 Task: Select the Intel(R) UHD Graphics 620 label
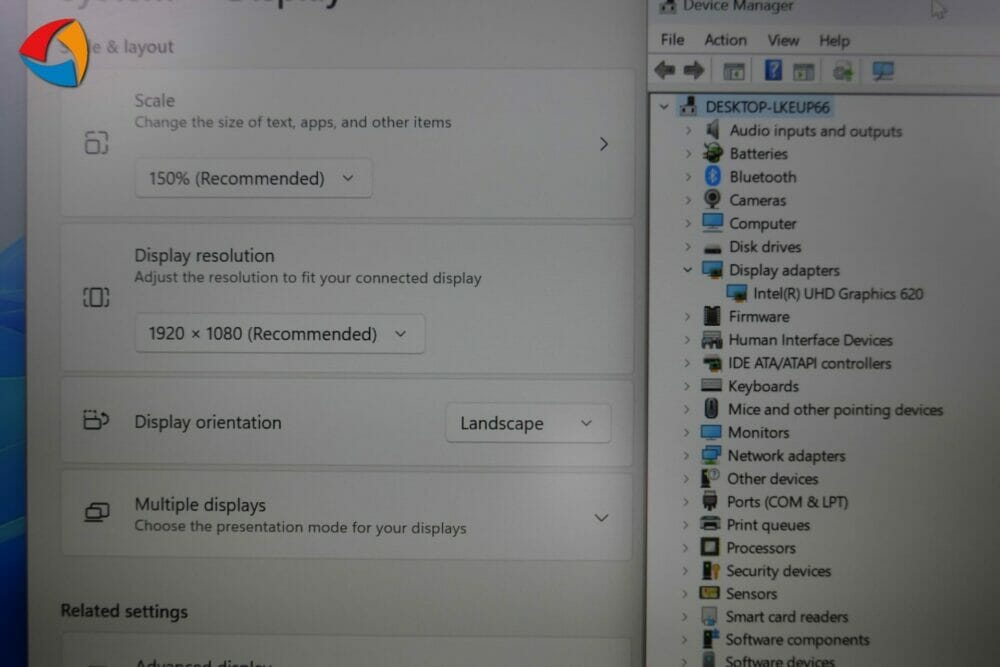point(838,293)
